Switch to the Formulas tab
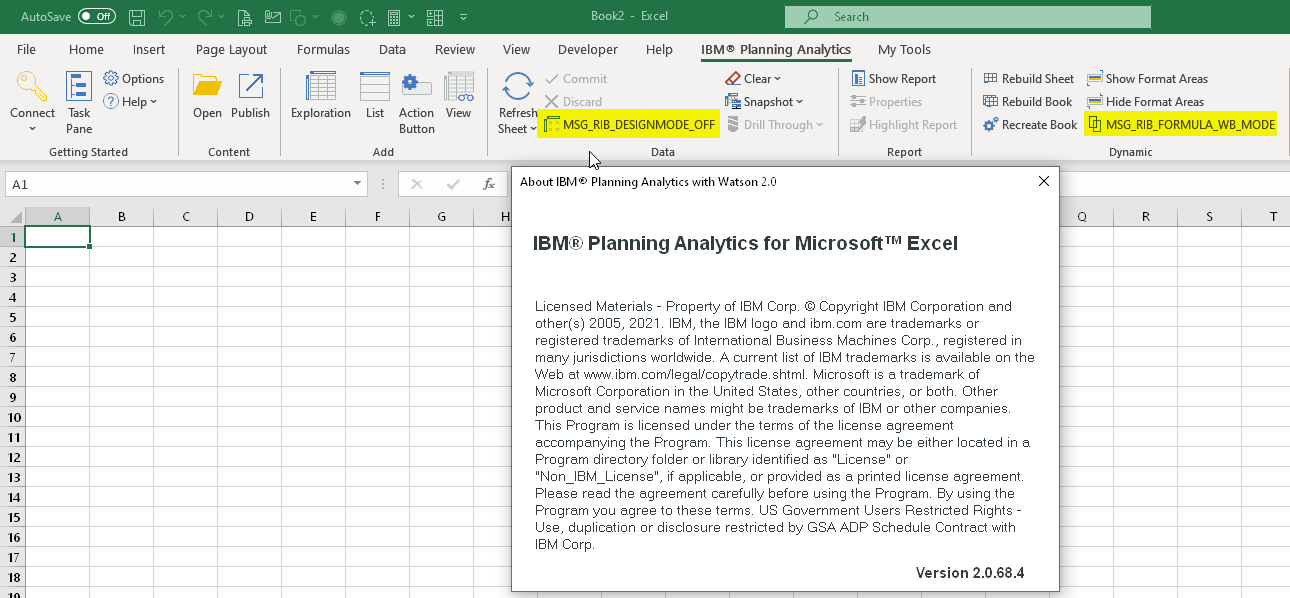 [323, 50]
